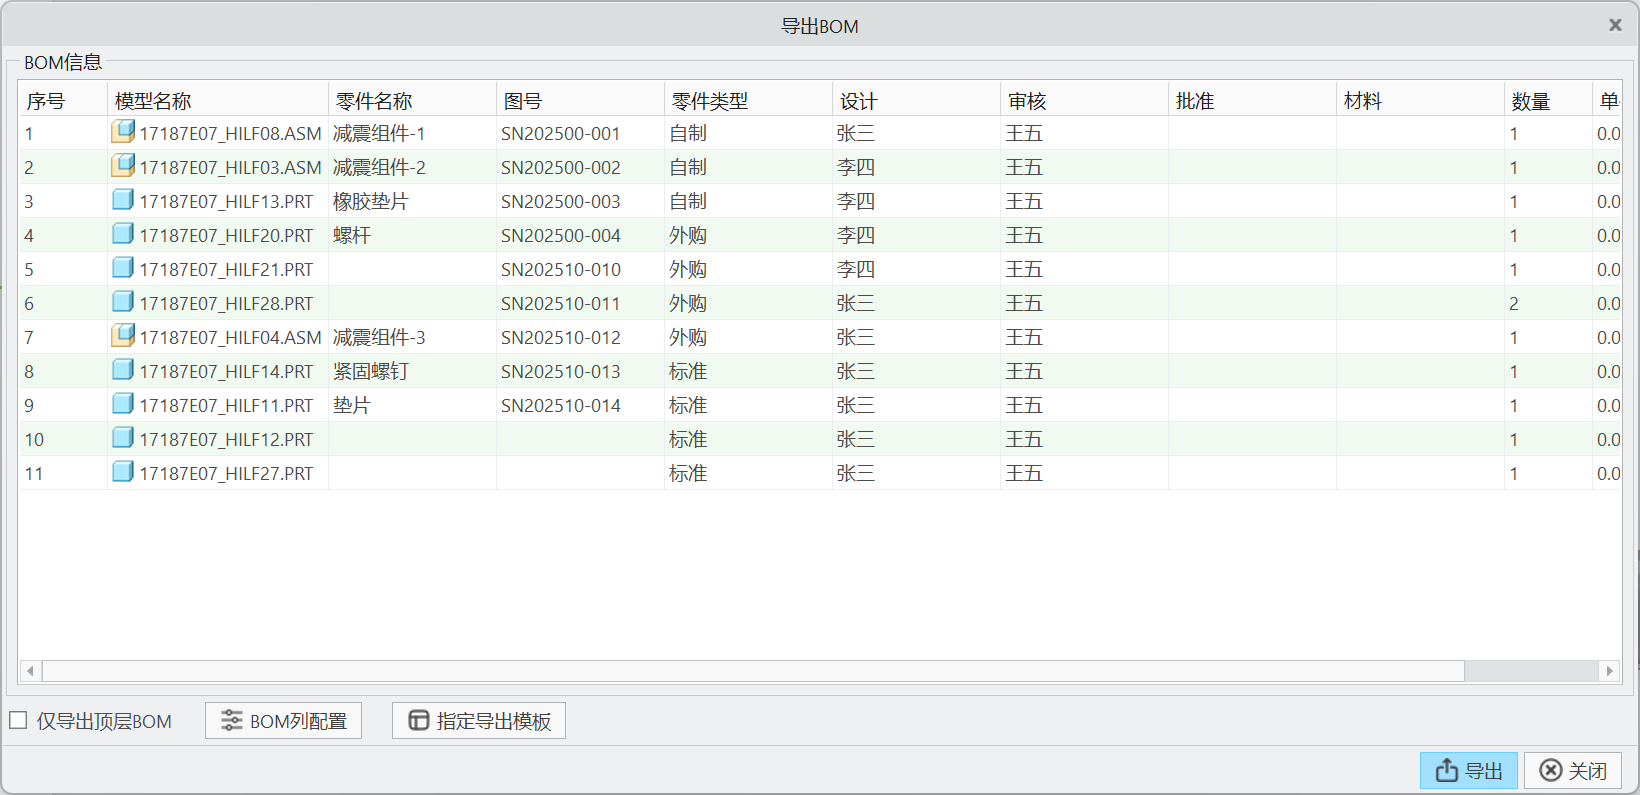Open the BOM列配置 settings
Image resolution: width=1640 pixels, height=795 pixels.
point(283,721)
